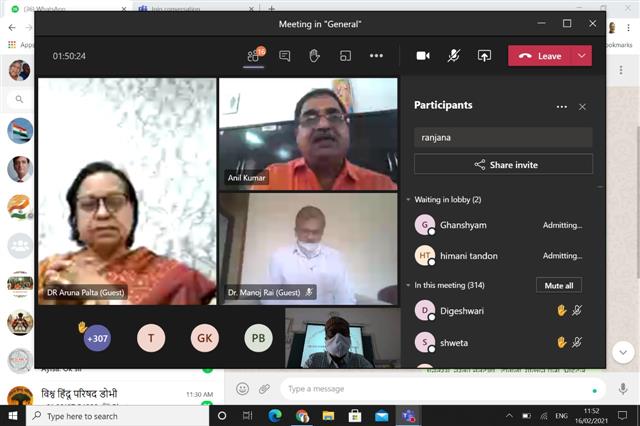640x426 pixels.
Task: Click the taskbar search box
Action: point(118,416)
